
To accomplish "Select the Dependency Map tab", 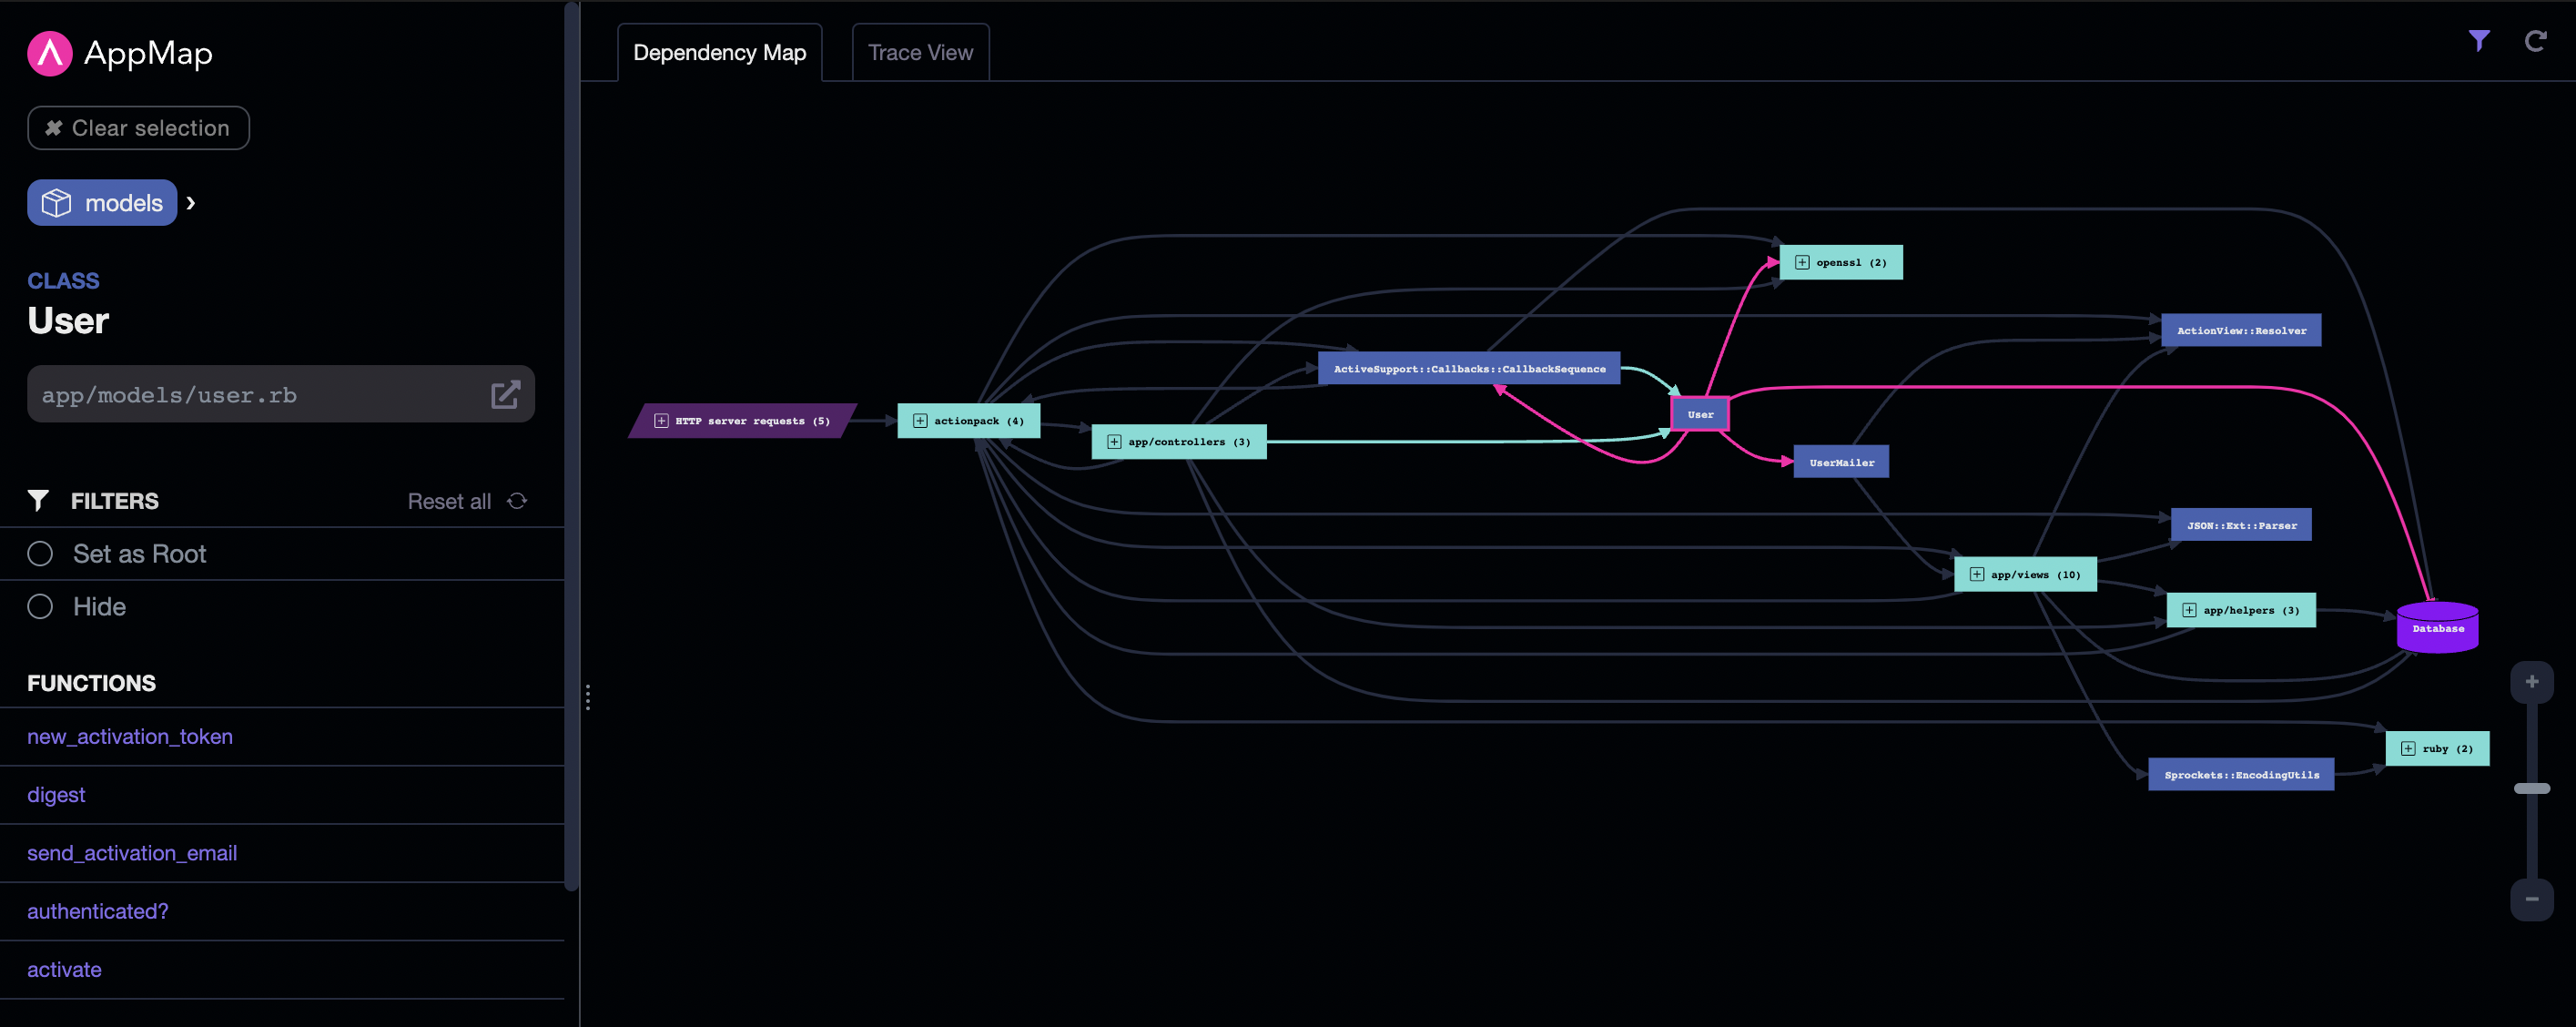I will tap(719, 53).
